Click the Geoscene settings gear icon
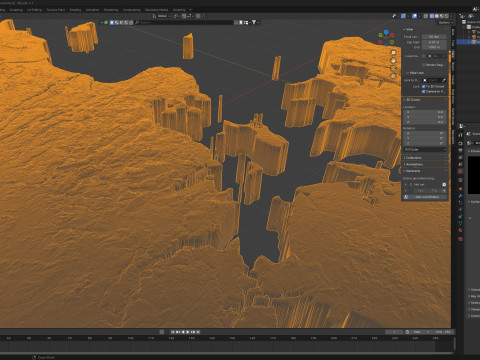 (x=444, y=184)
